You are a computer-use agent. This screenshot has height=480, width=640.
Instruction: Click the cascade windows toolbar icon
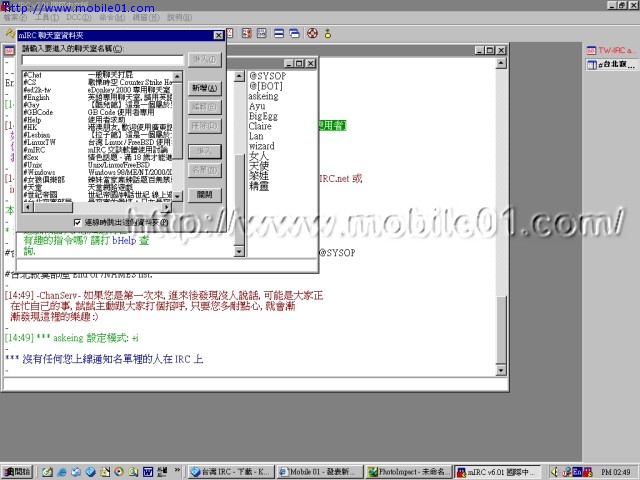pyautogui.click(x=294, y=33)
